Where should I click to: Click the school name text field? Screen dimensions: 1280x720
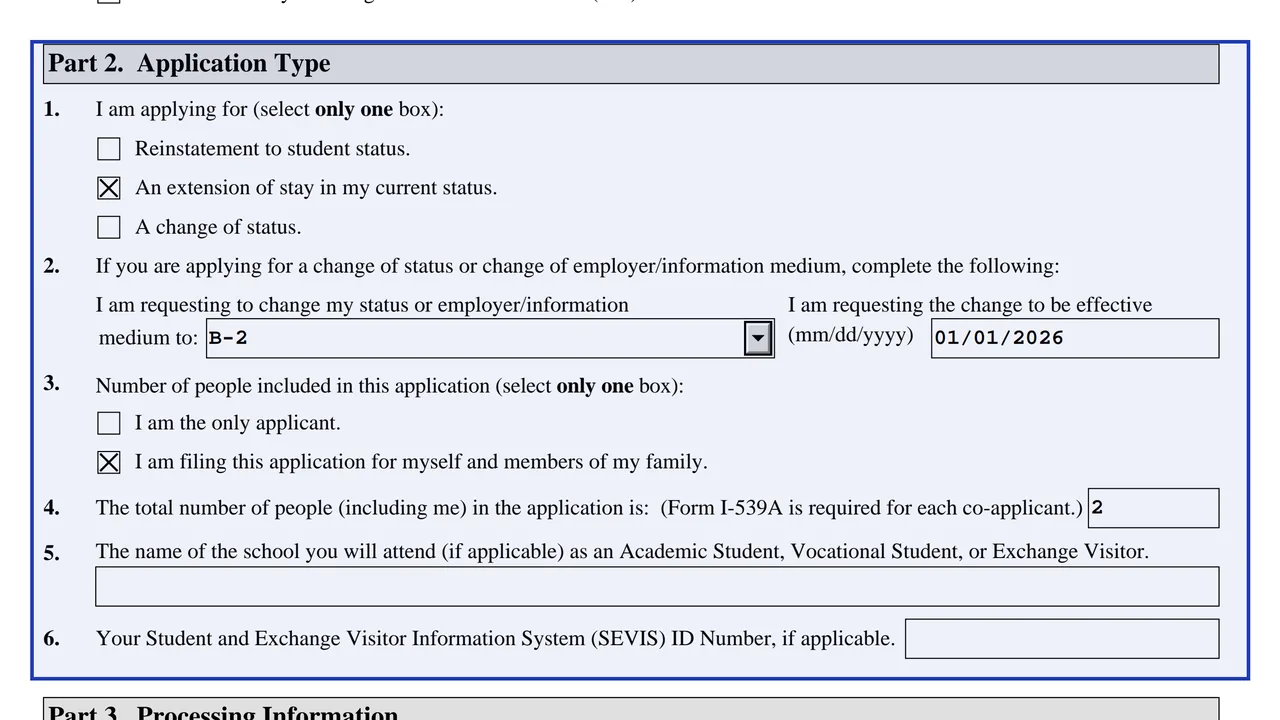(x=657, y=587)
